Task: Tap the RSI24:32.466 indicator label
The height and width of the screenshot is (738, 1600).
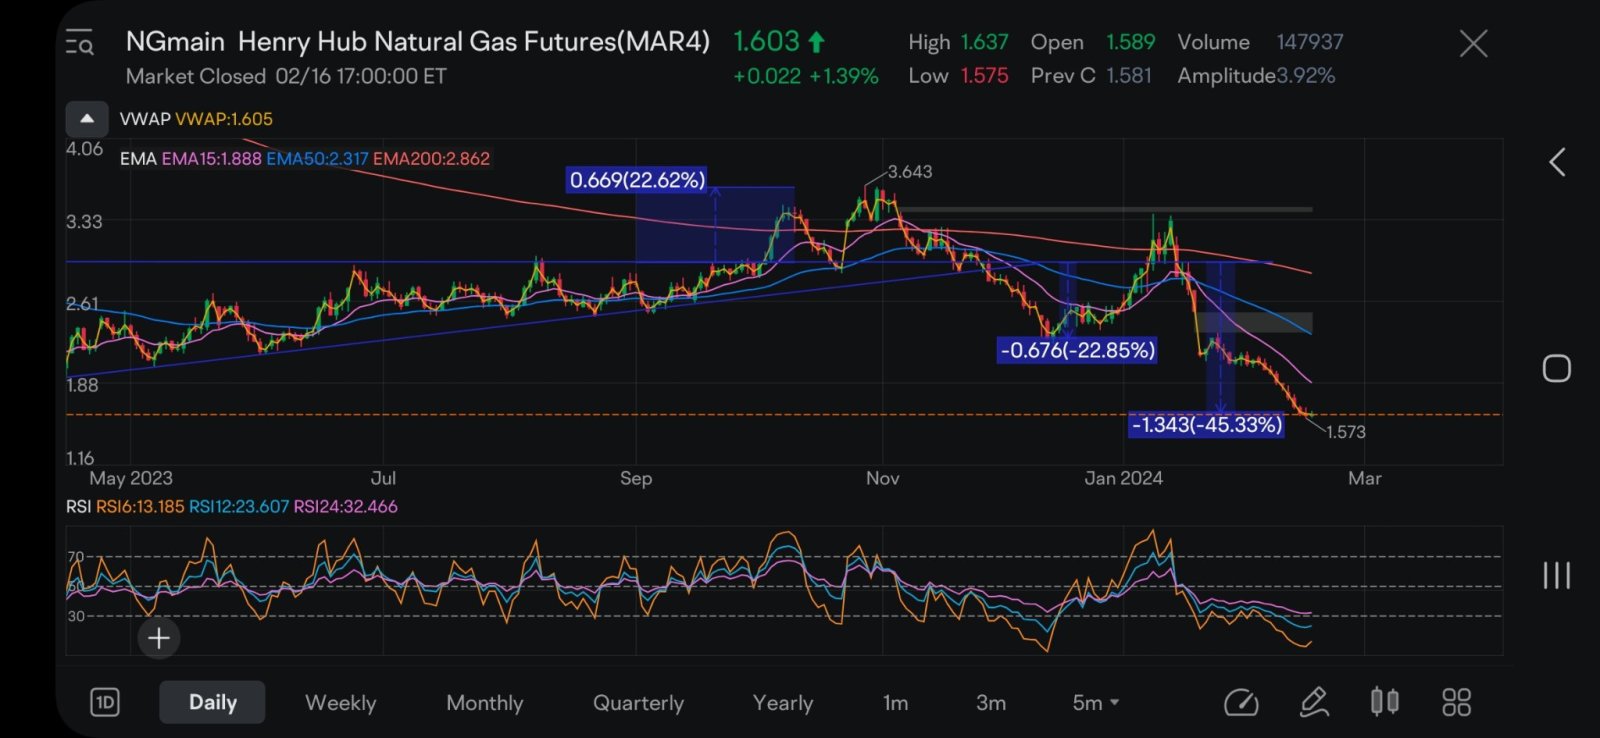Action: [x=345, y=507]
